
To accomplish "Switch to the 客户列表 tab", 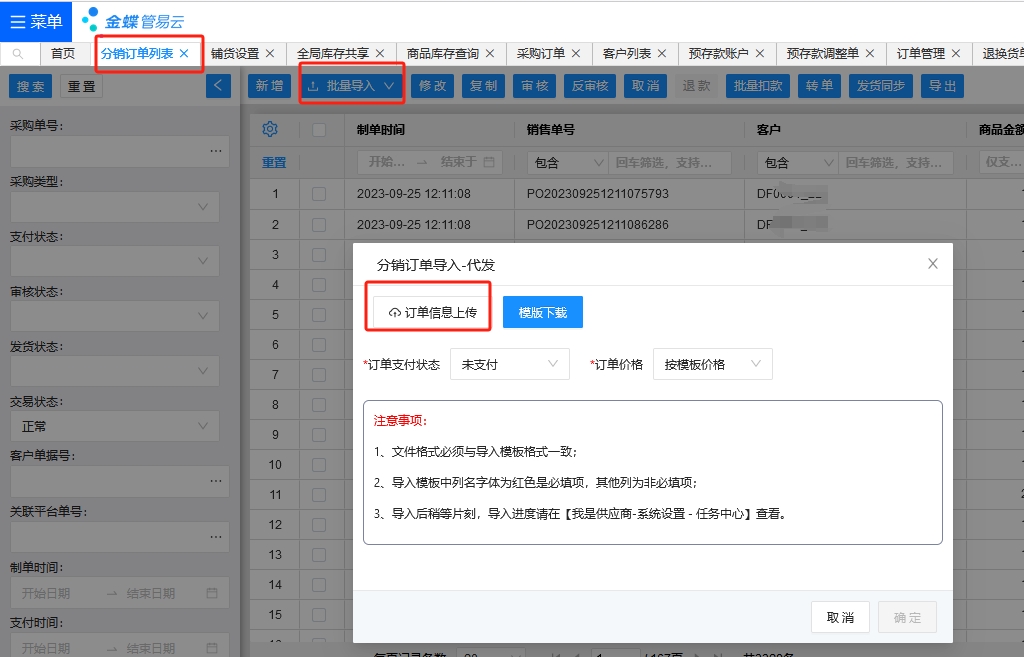I will pos(627,54).
